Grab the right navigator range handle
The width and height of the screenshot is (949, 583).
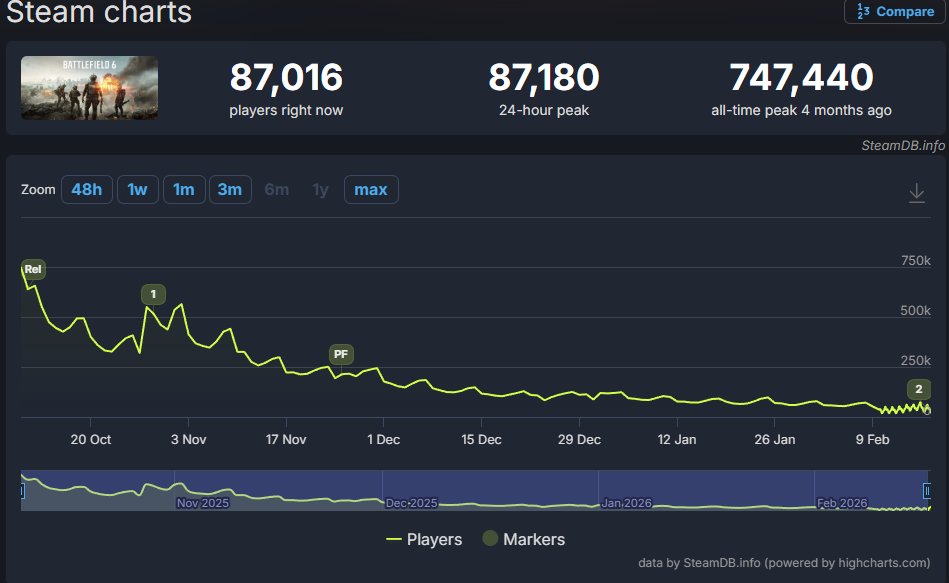pyautogui.click(x=927, y=490)
